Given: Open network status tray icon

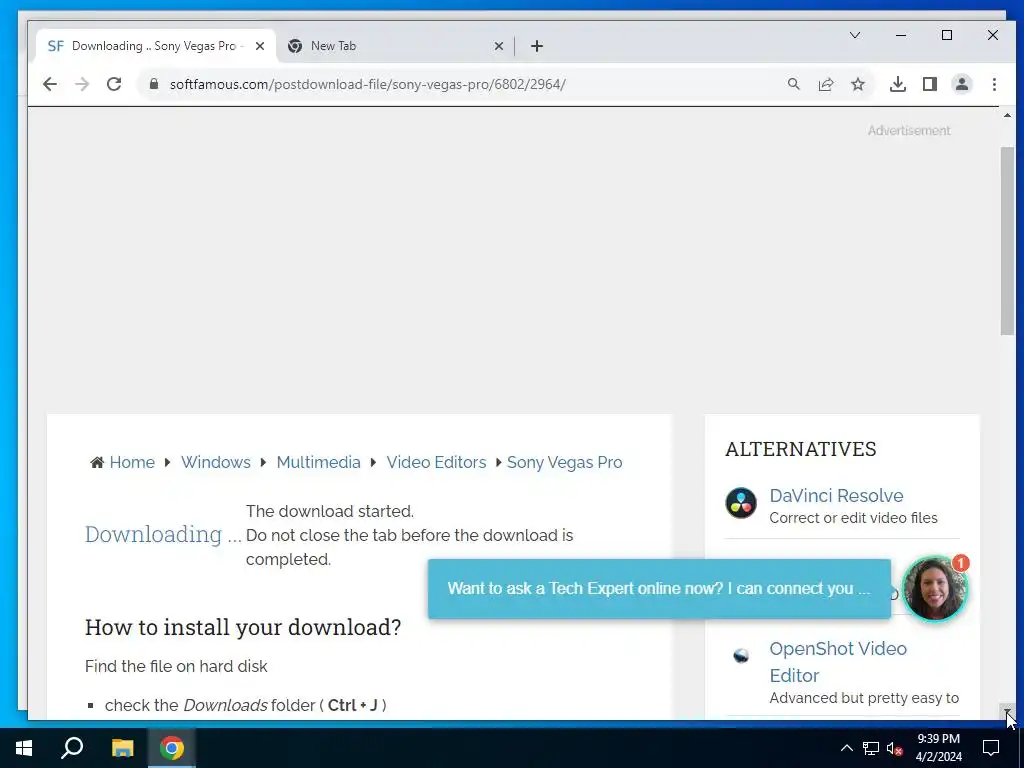Looking at the screenshot, I should pos(871,748).
